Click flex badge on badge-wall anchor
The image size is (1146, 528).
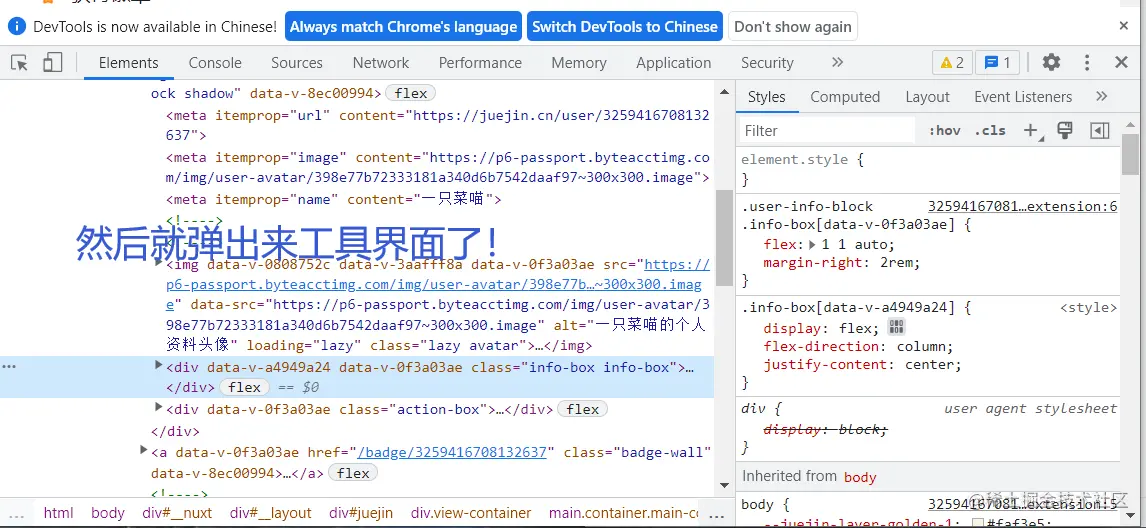point(353,473)
